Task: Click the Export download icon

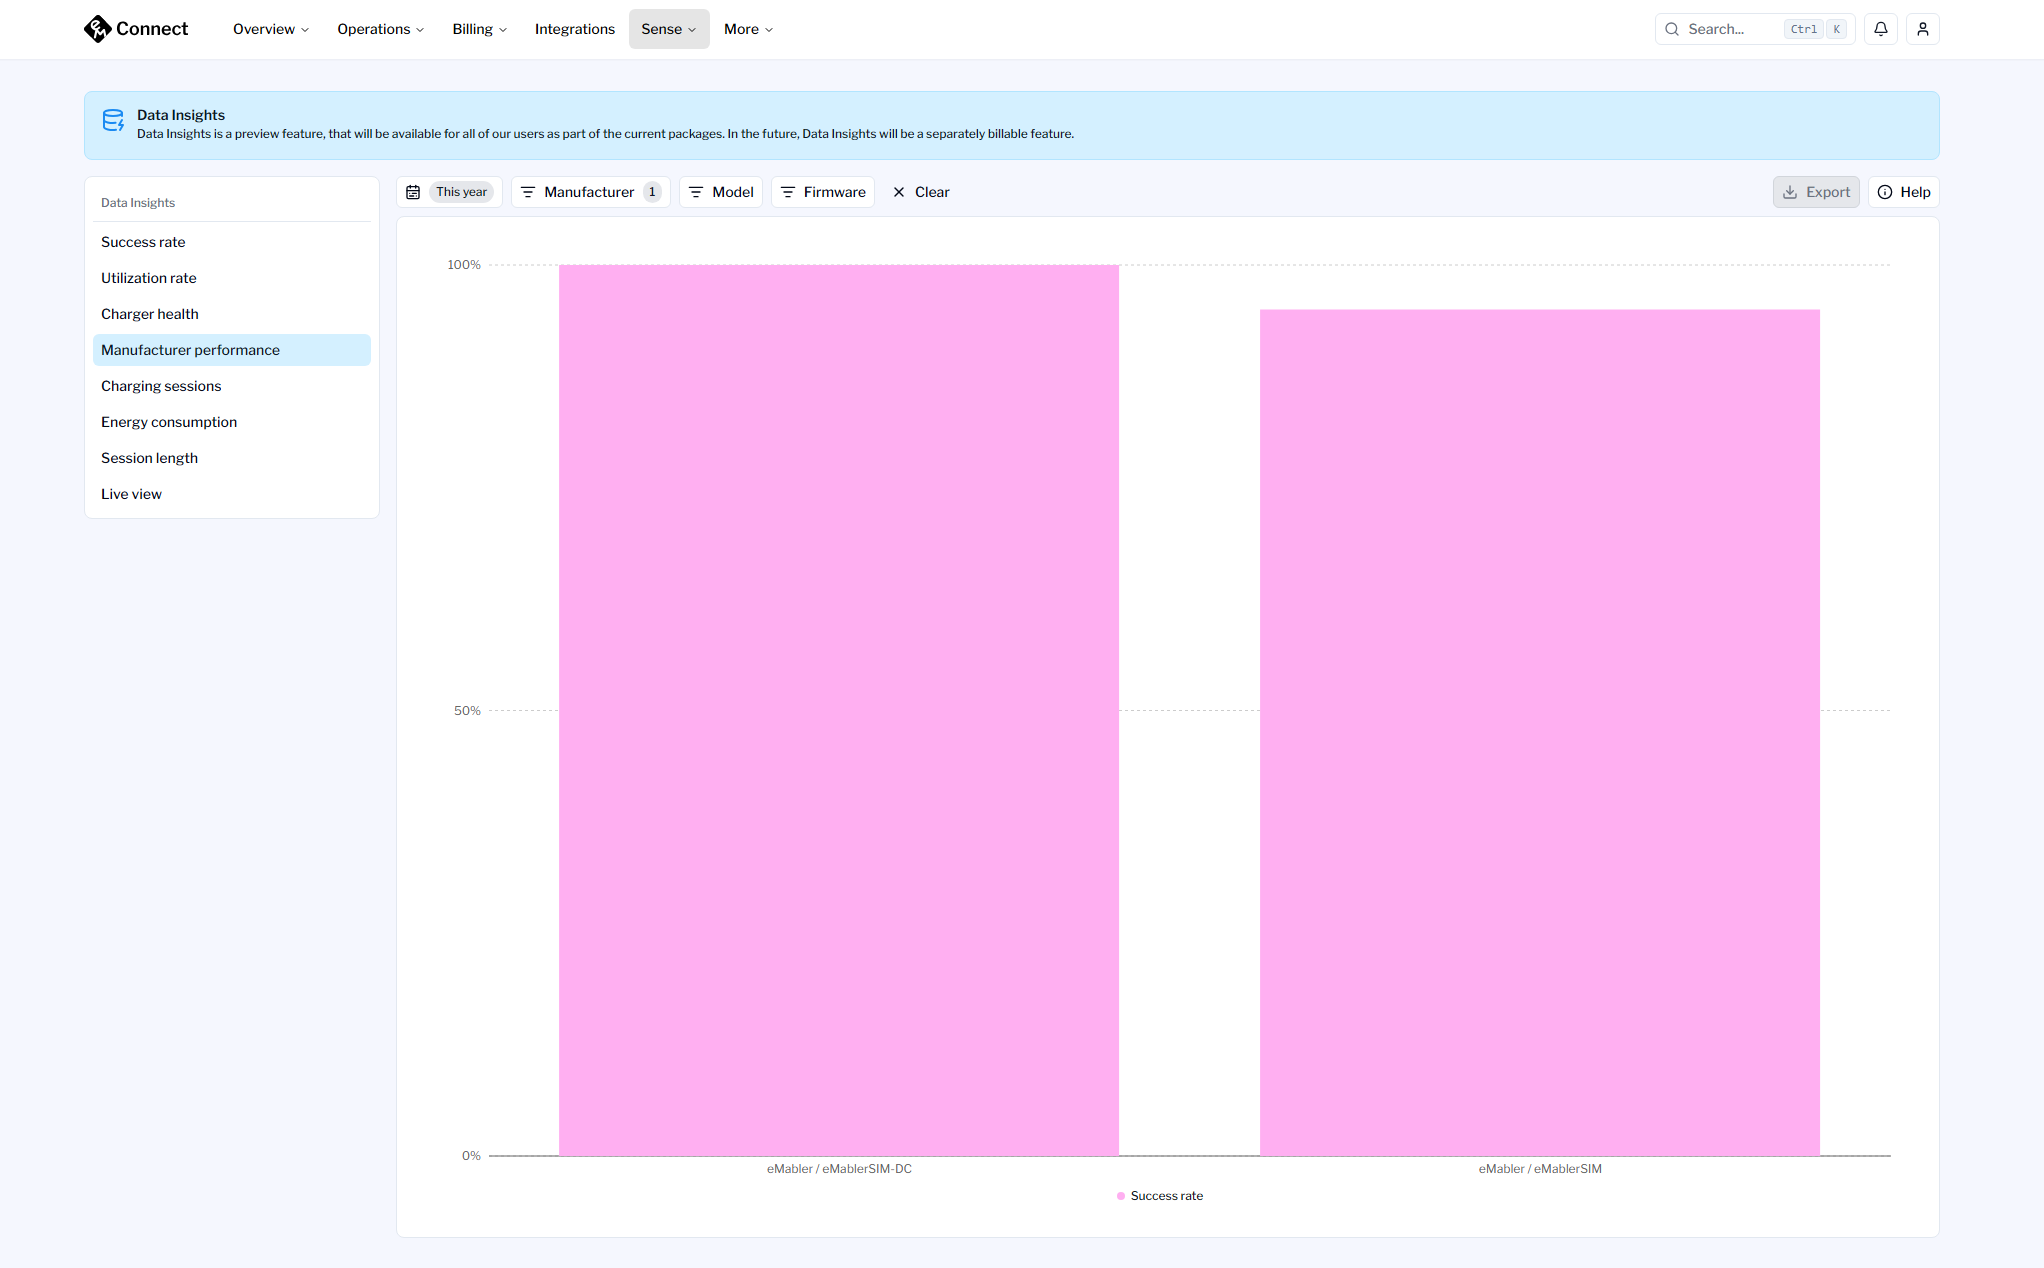Action: (1790, 192)
